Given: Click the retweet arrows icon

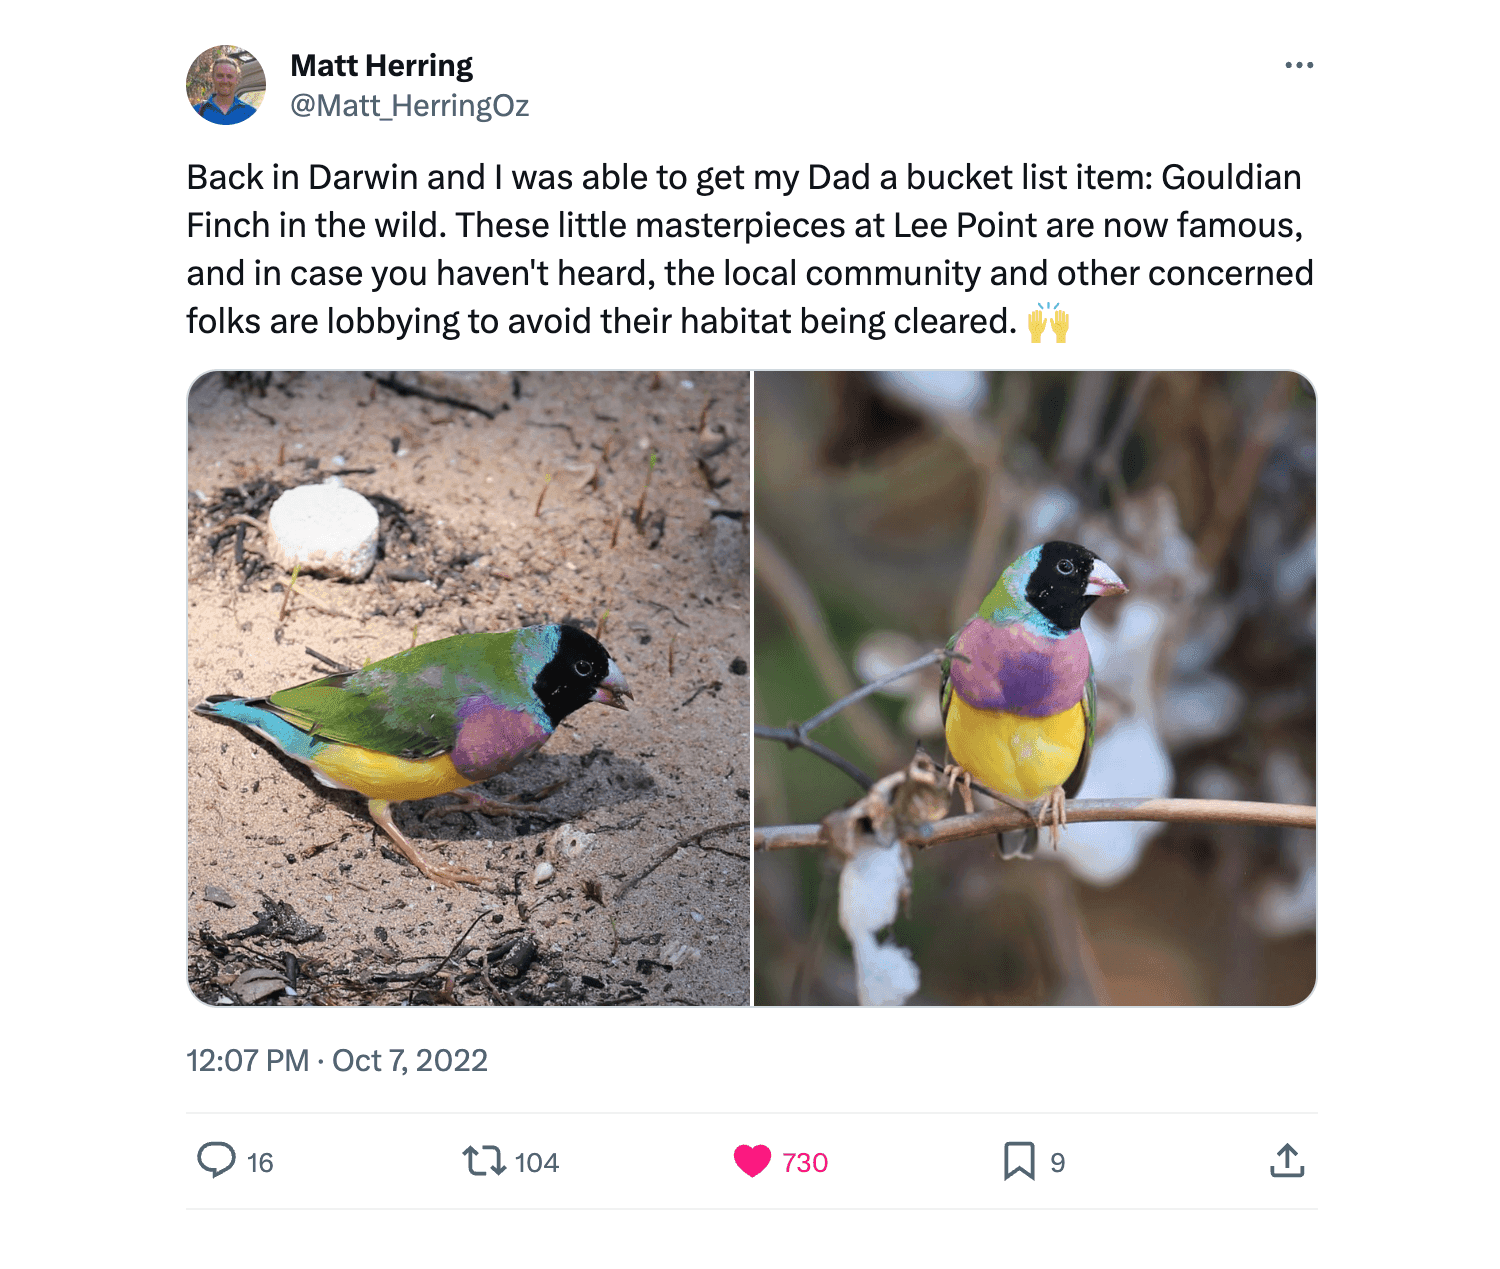Looking at the screenshot, I should click(484, 1161).
